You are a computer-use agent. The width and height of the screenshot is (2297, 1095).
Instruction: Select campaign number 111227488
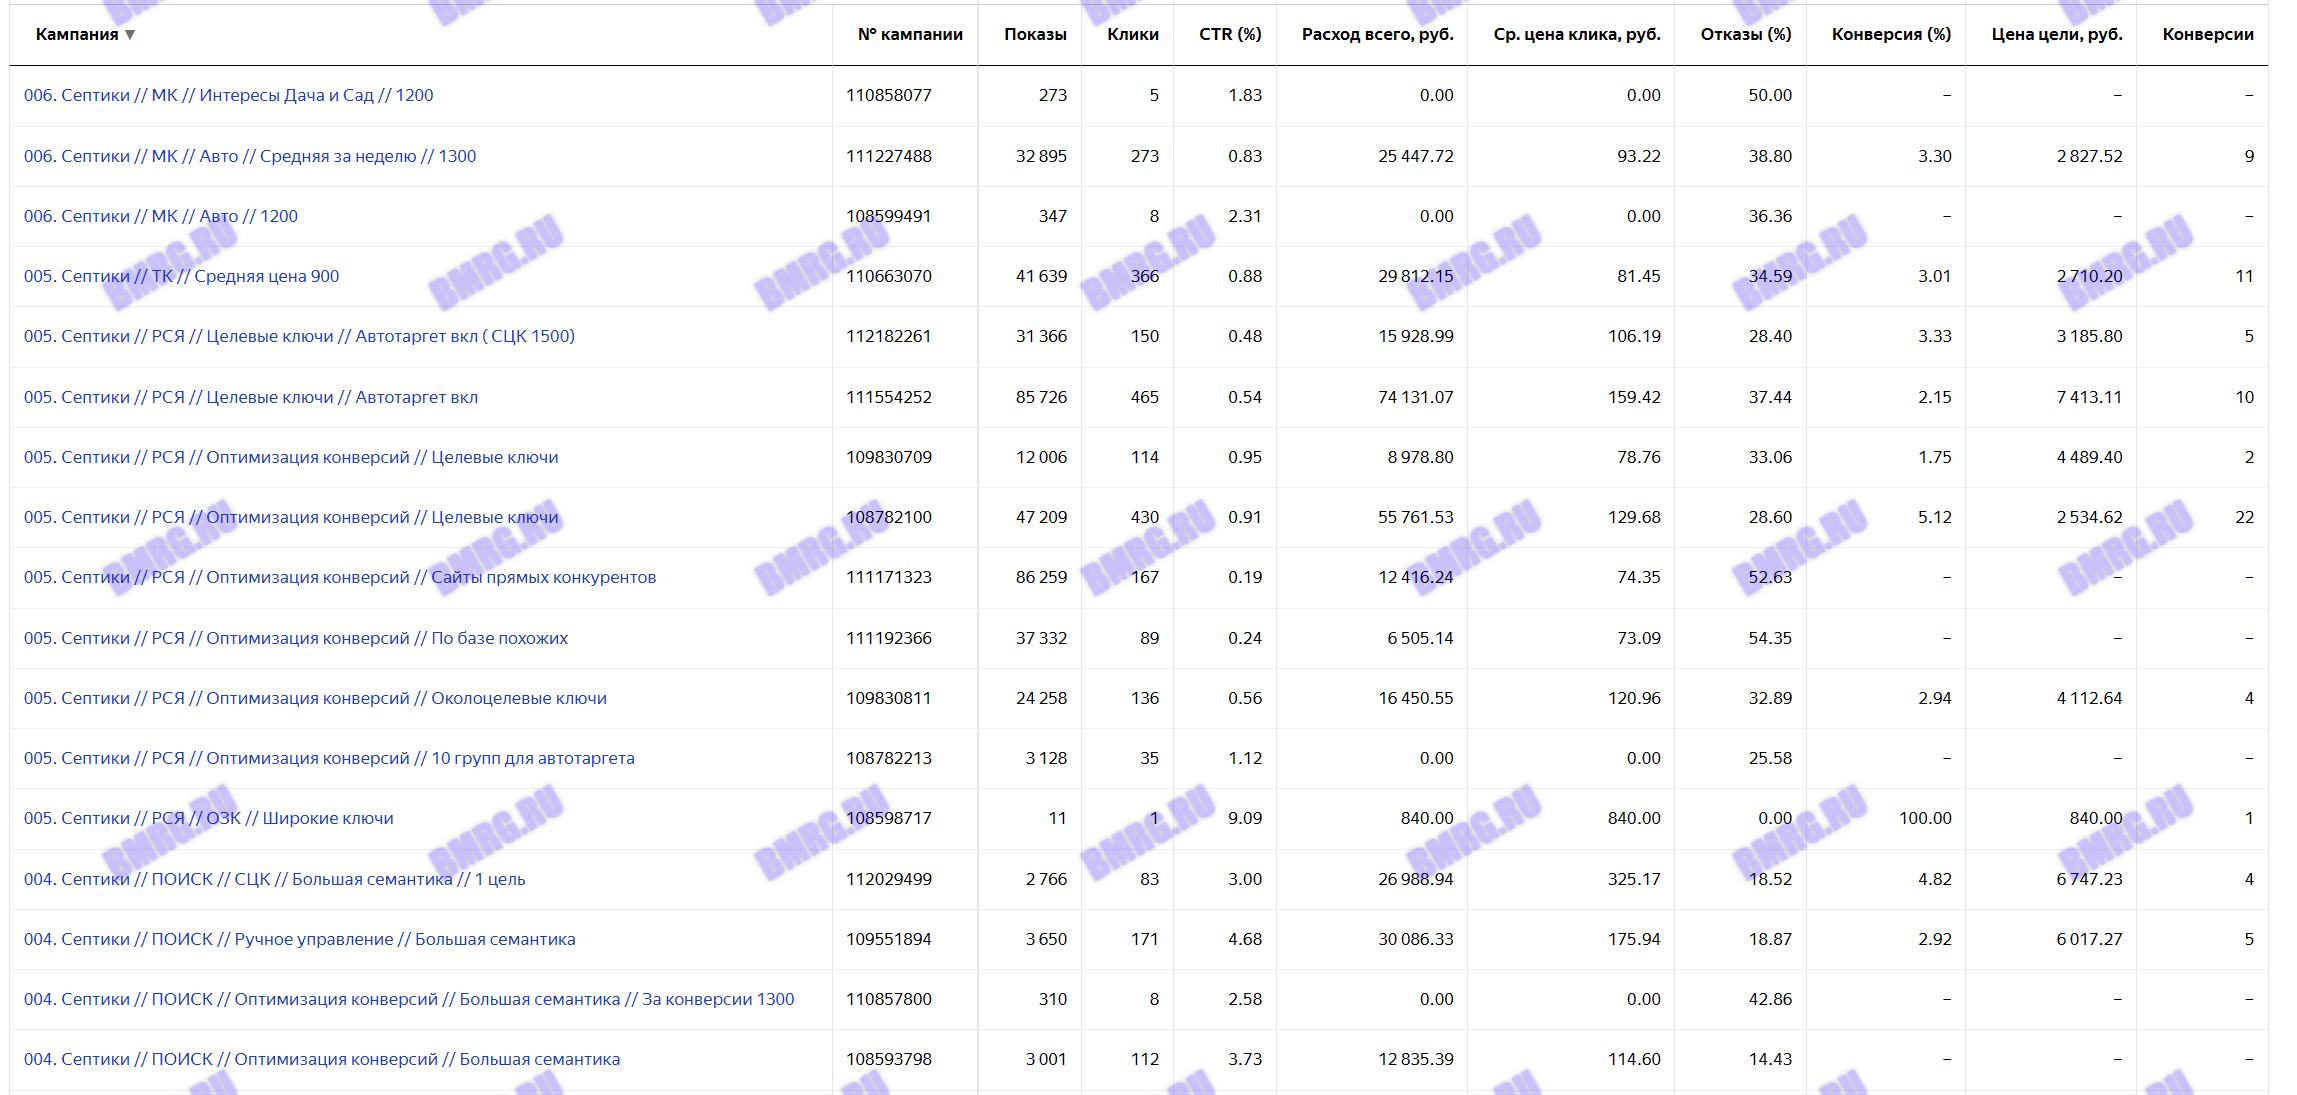889,156
